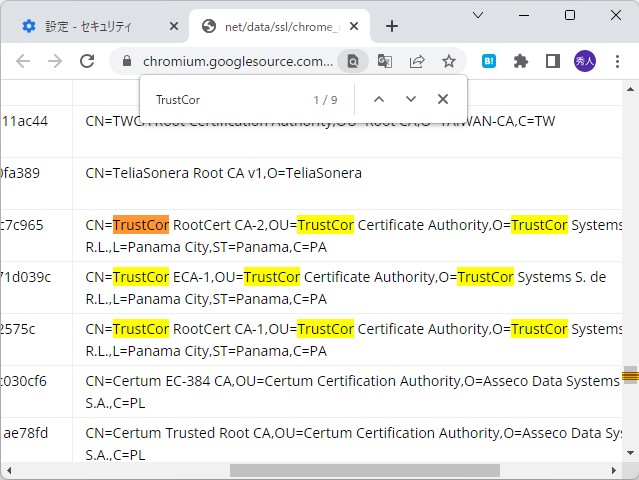Click the hash cell ending 1d039c
The image size is (639, 480).
tap(25, 277)
